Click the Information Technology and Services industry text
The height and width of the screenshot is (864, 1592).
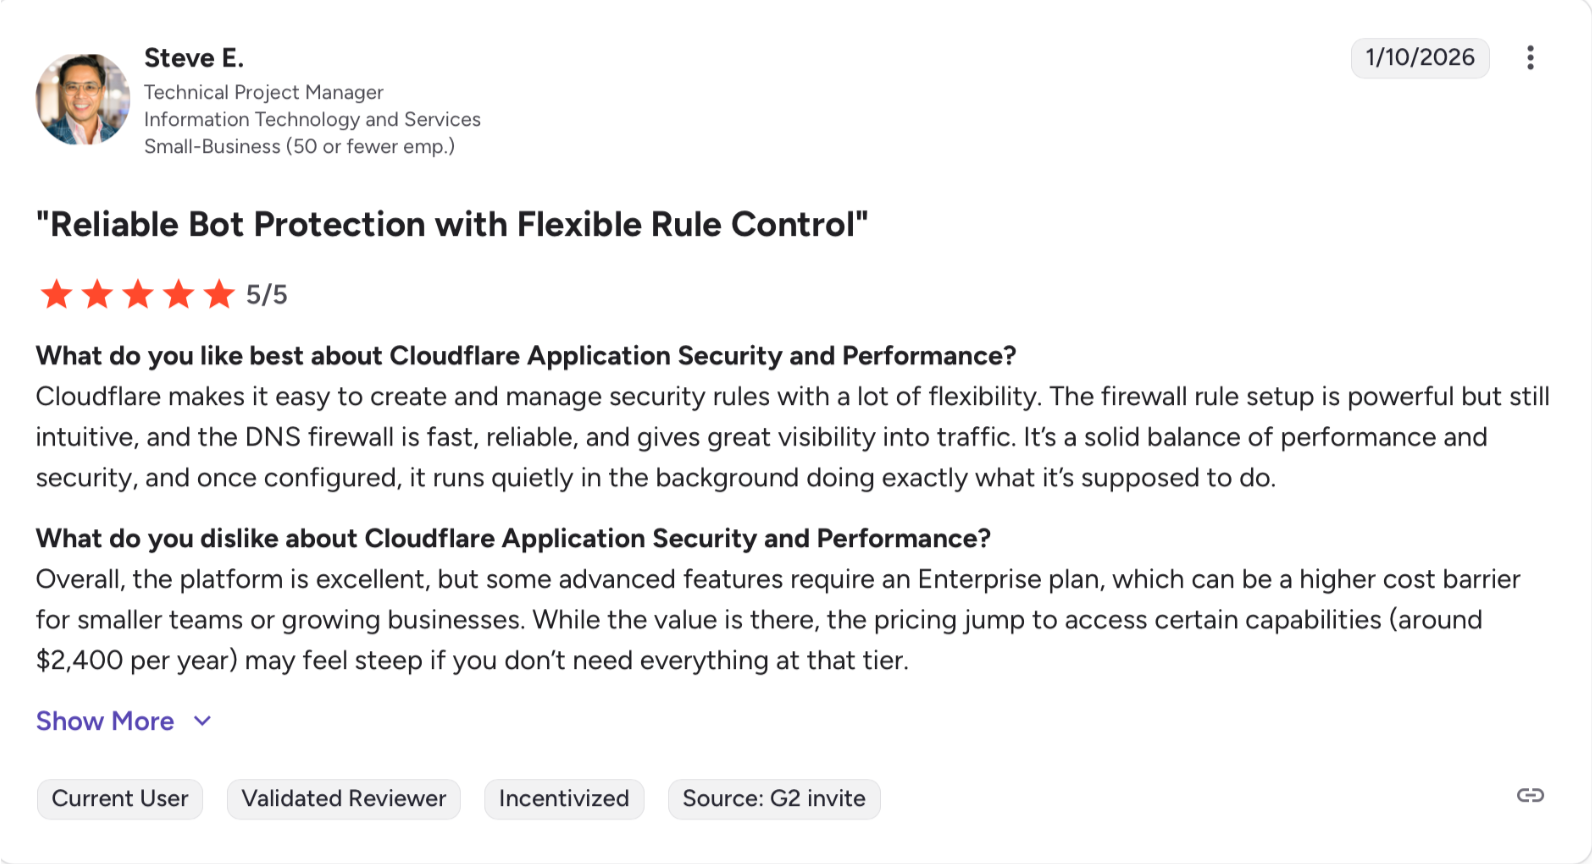click(312, 119)
